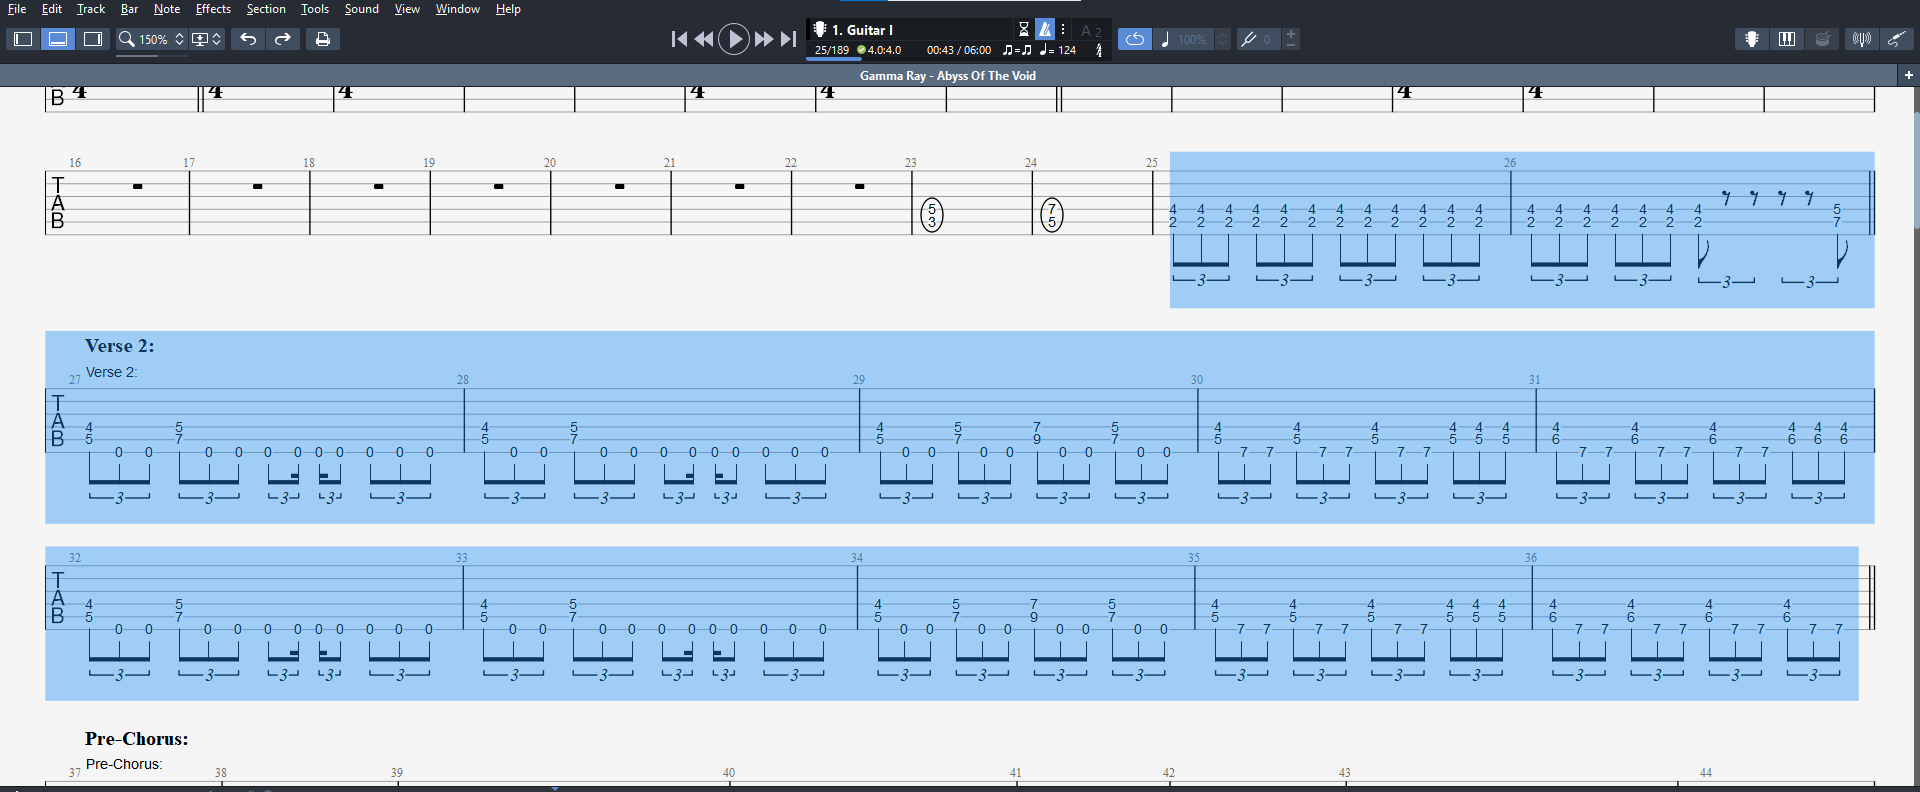Click the zoom slider below the zoom field
1920x792 pixels.
[x=152, y=56]
